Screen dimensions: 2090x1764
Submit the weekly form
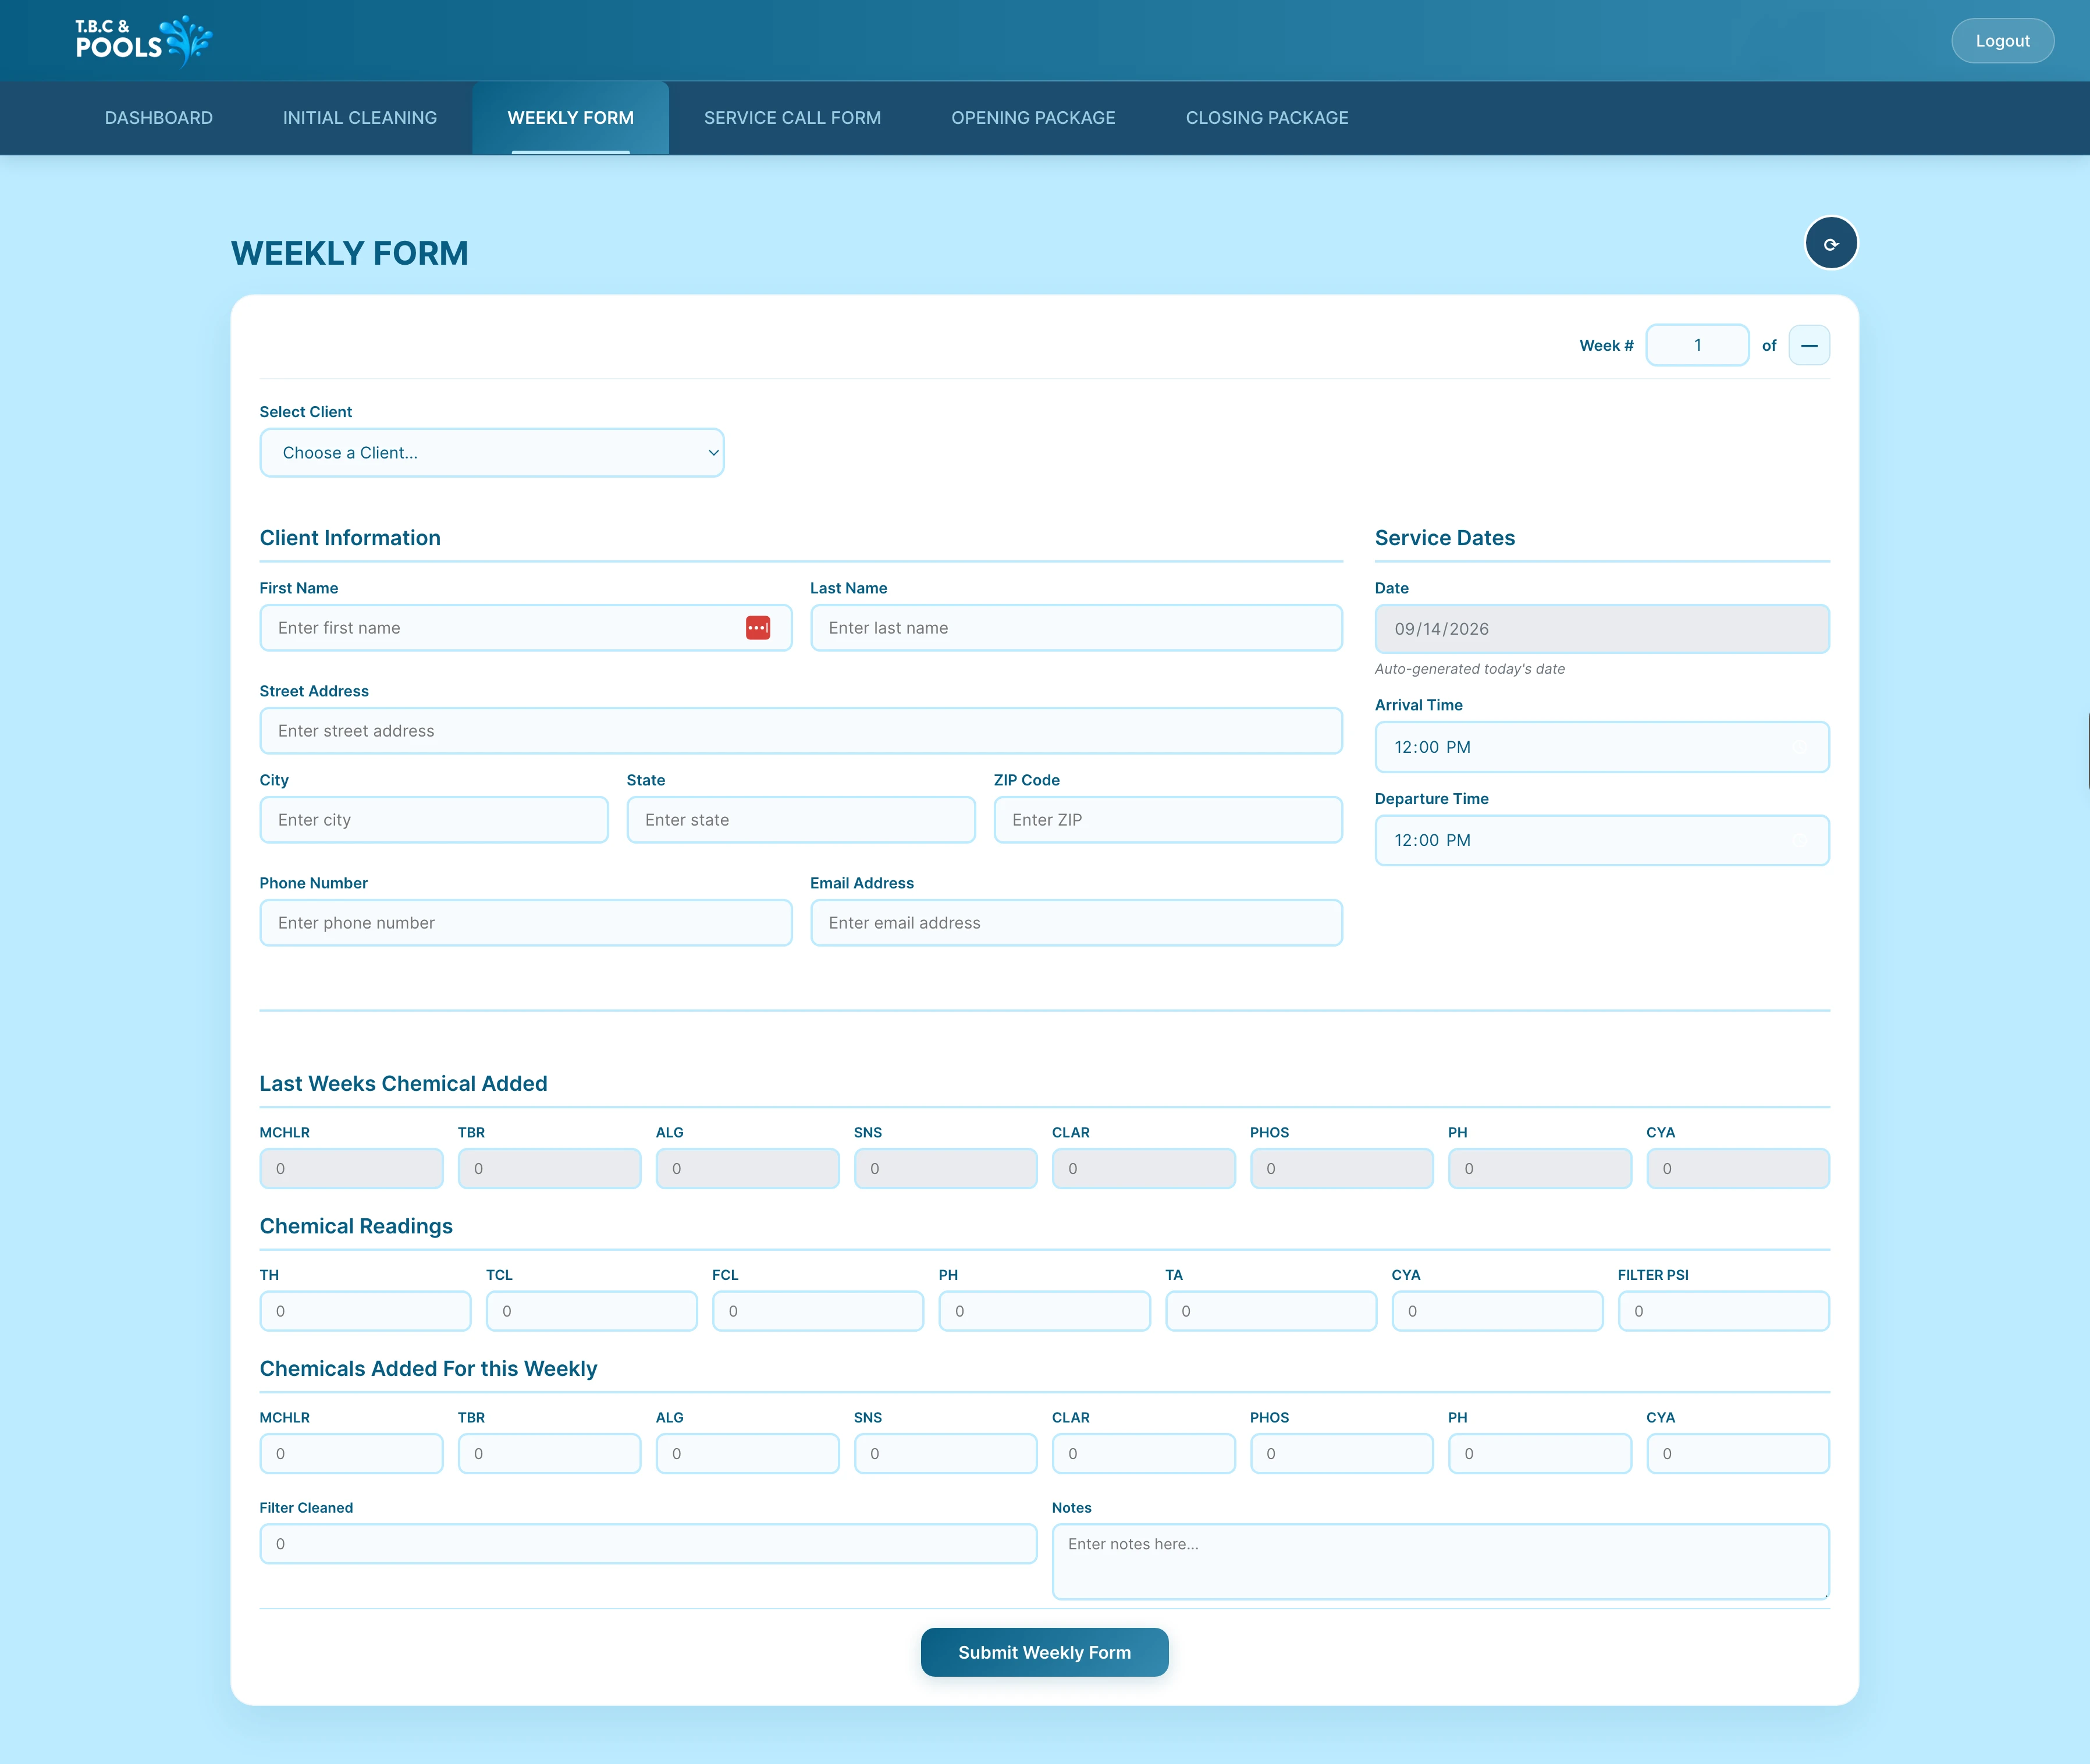pos(1044,1652)
